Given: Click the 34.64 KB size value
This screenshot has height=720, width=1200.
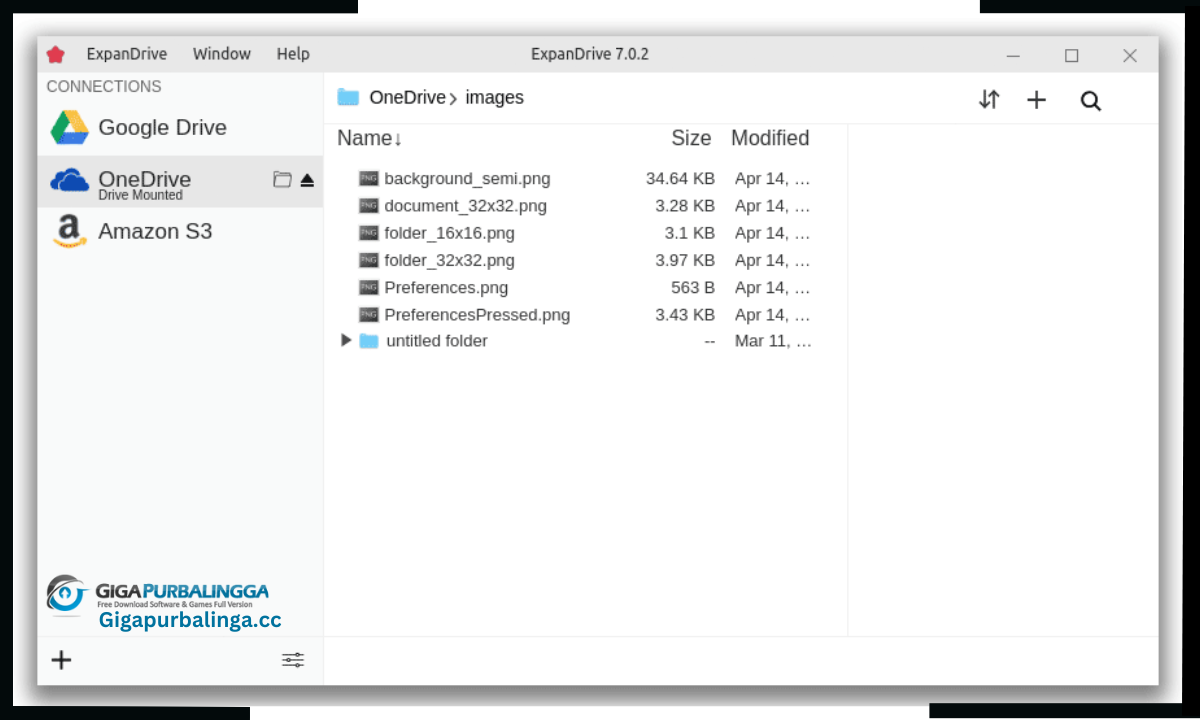Looking at the screenshot, I should pos(680,179).
